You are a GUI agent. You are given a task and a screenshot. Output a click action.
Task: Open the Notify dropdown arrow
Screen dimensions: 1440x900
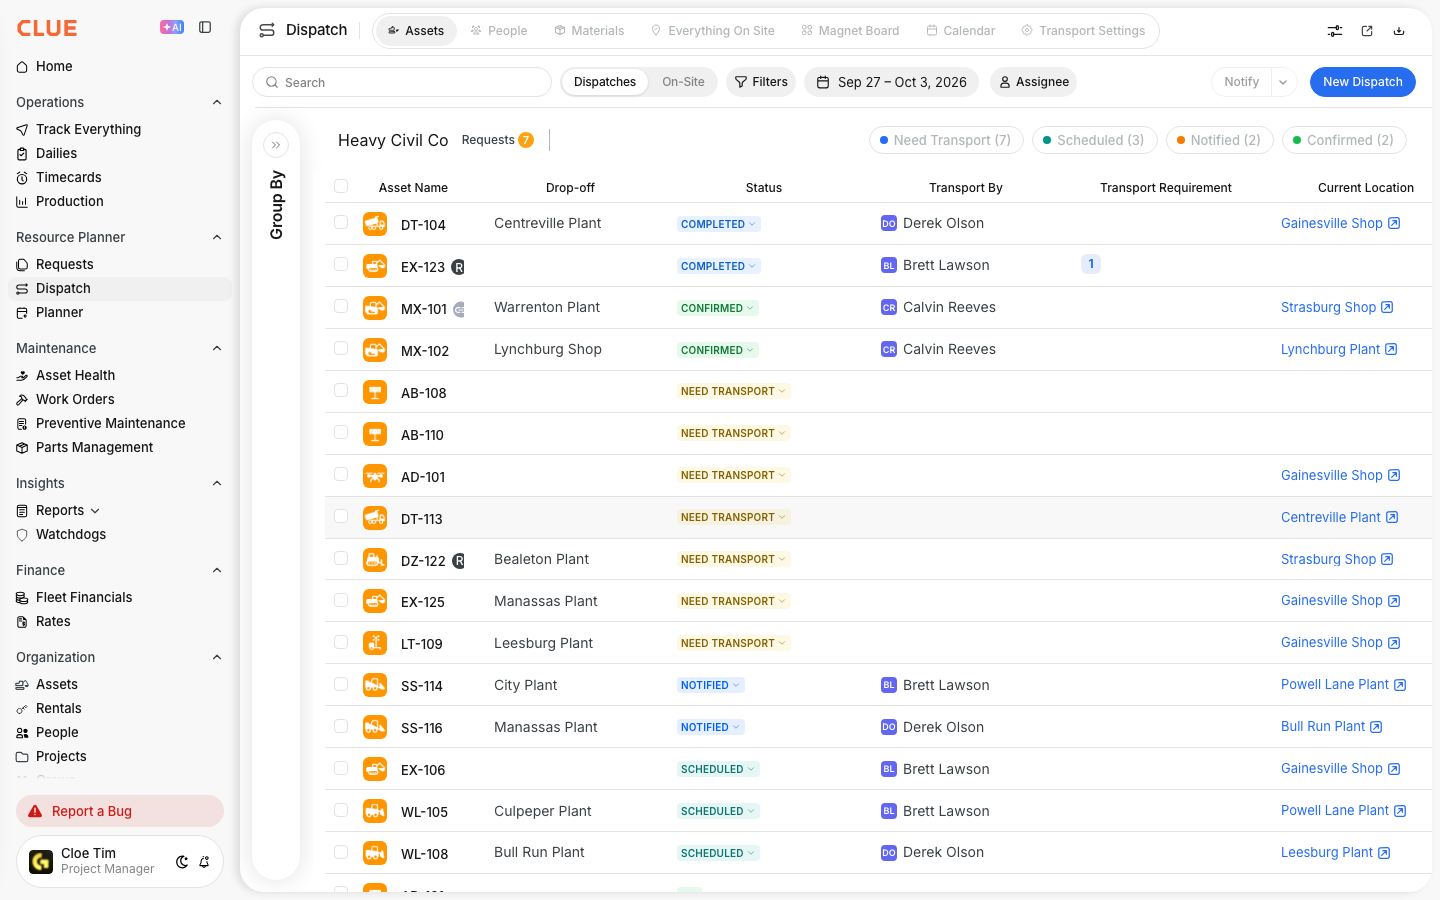tap(1283, 82)
